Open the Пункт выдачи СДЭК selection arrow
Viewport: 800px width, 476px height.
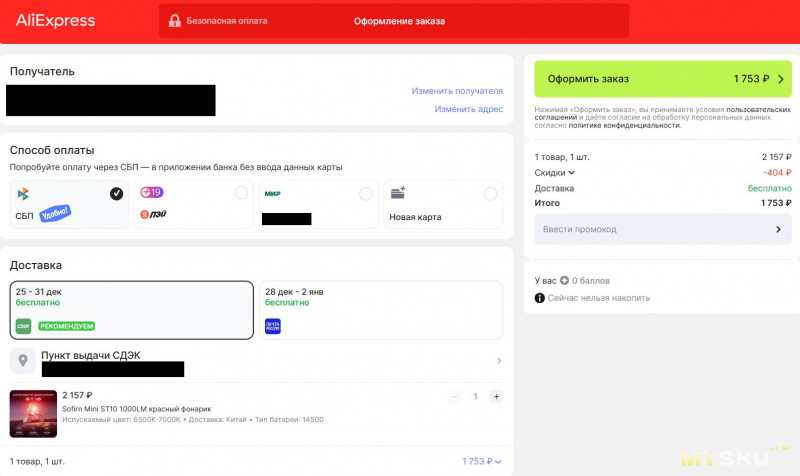pos(499,361)
